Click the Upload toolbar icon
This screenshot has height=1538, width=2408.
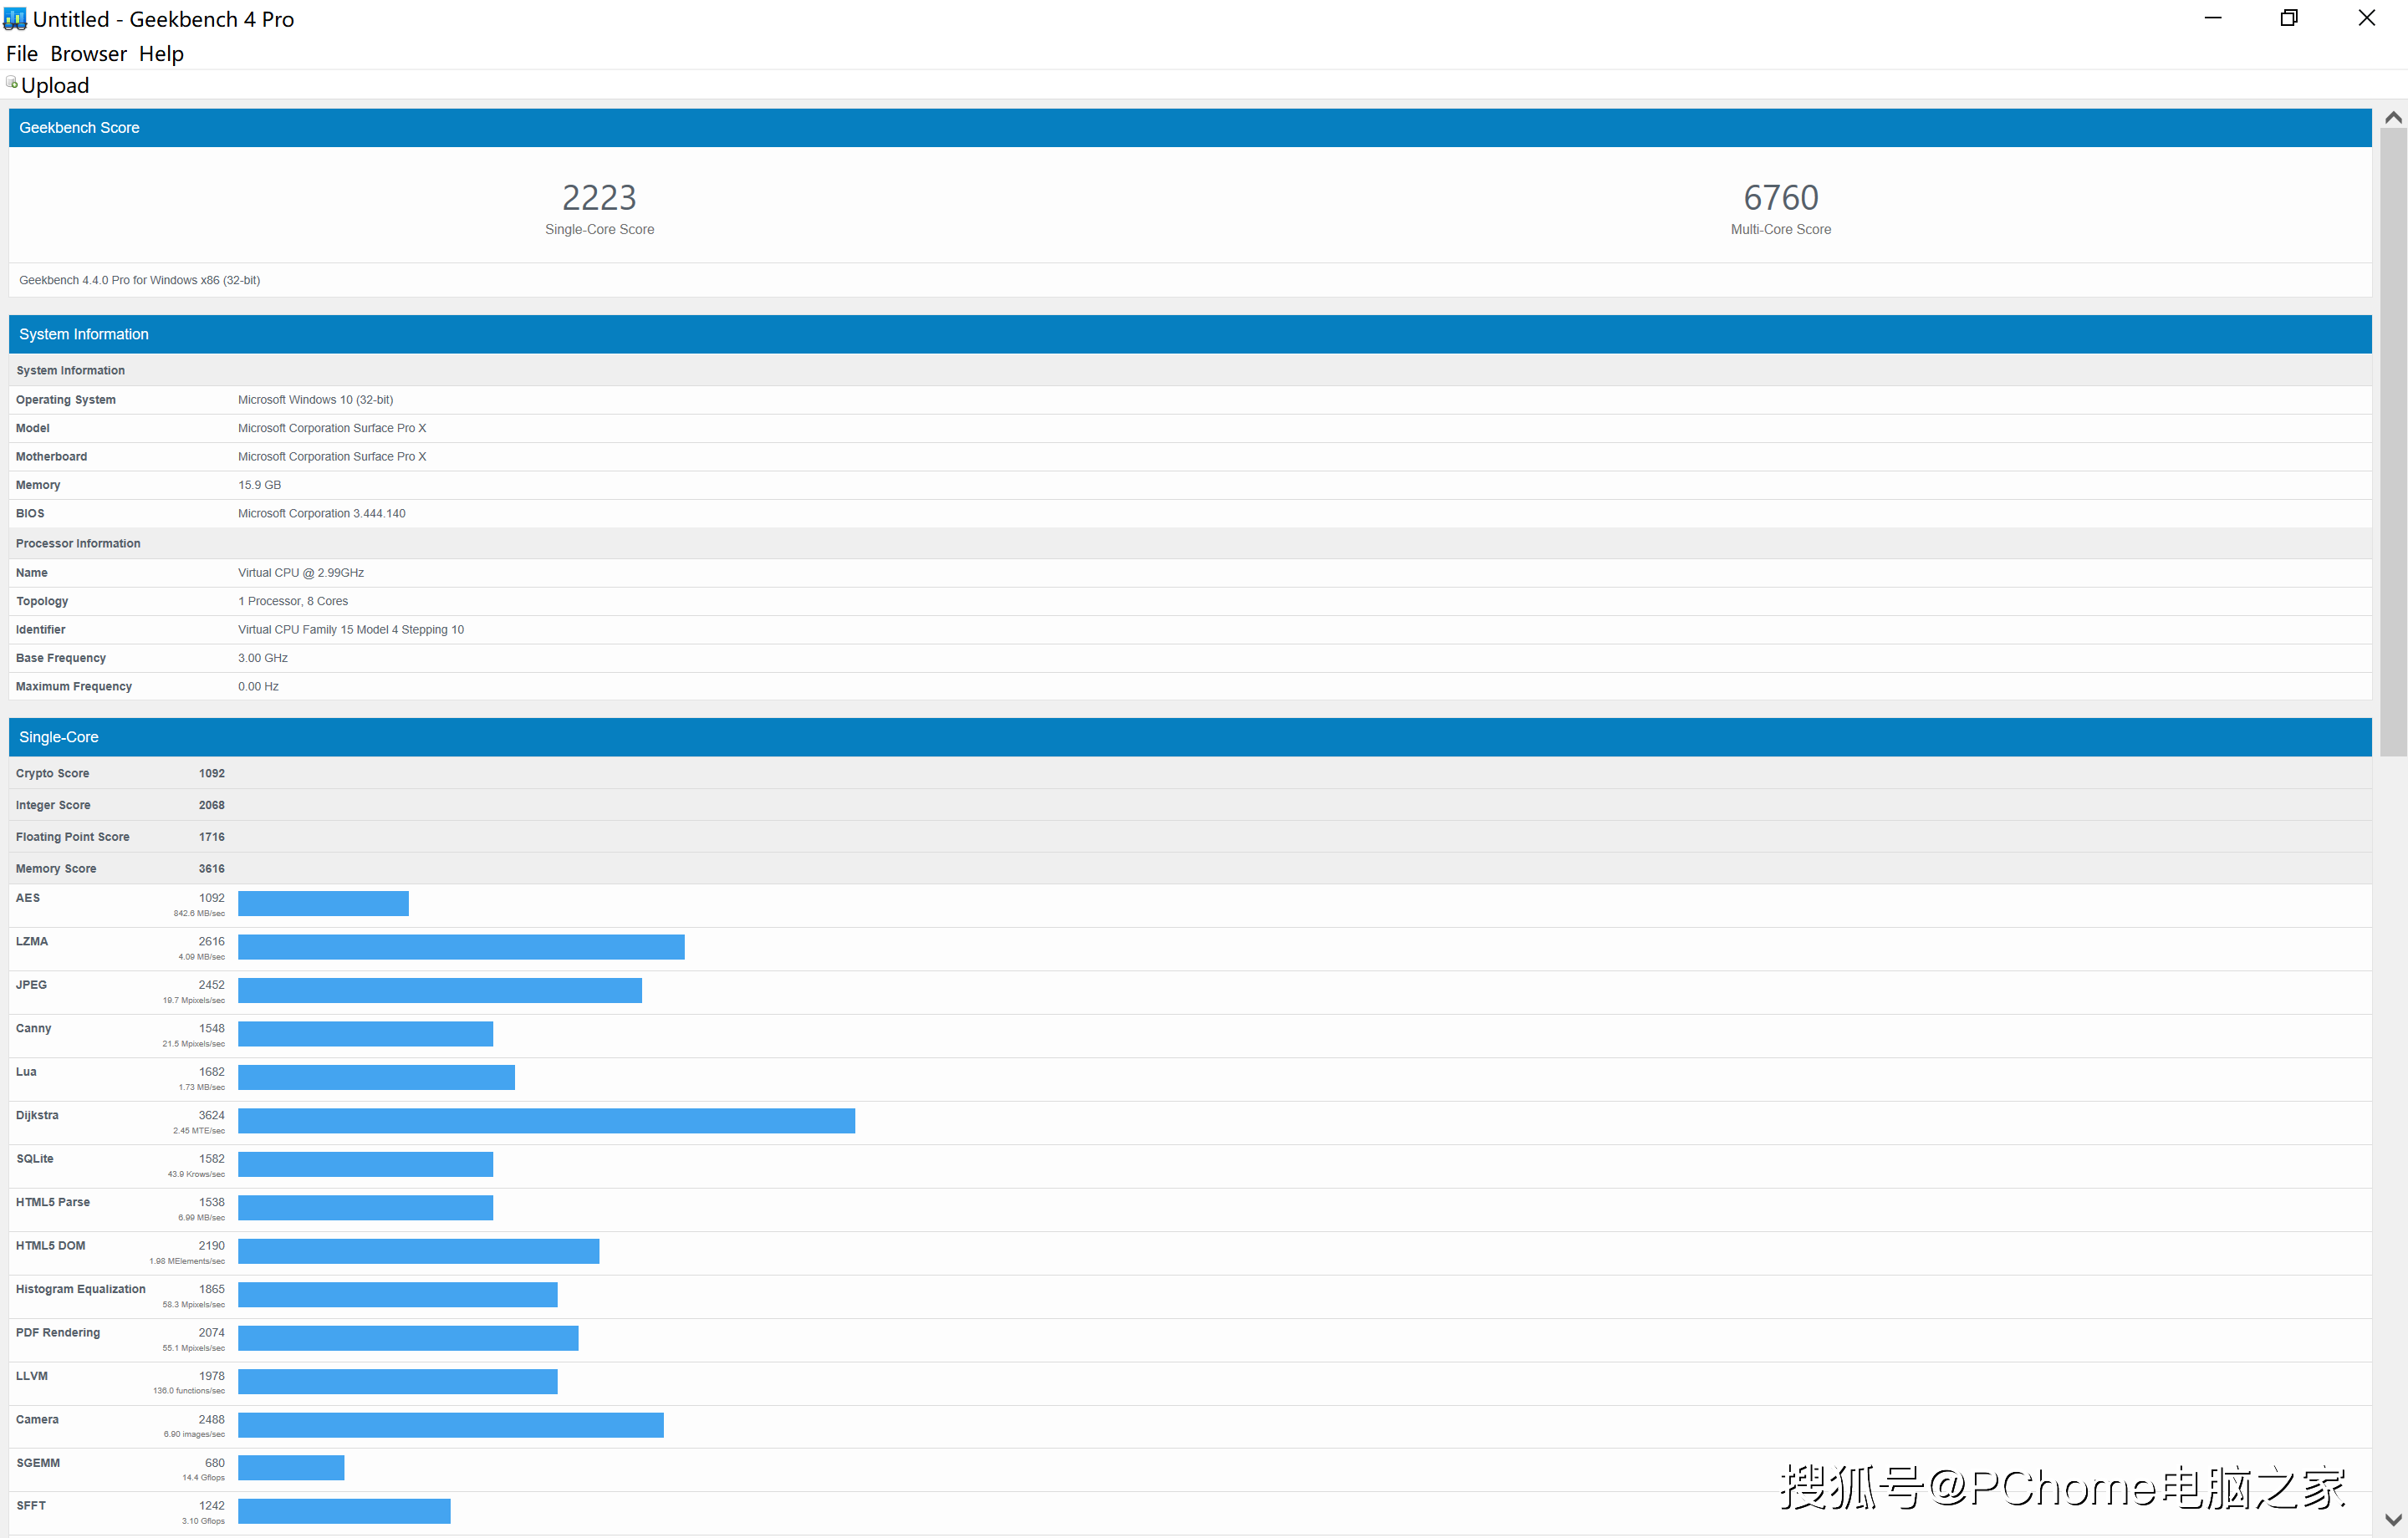12,83
